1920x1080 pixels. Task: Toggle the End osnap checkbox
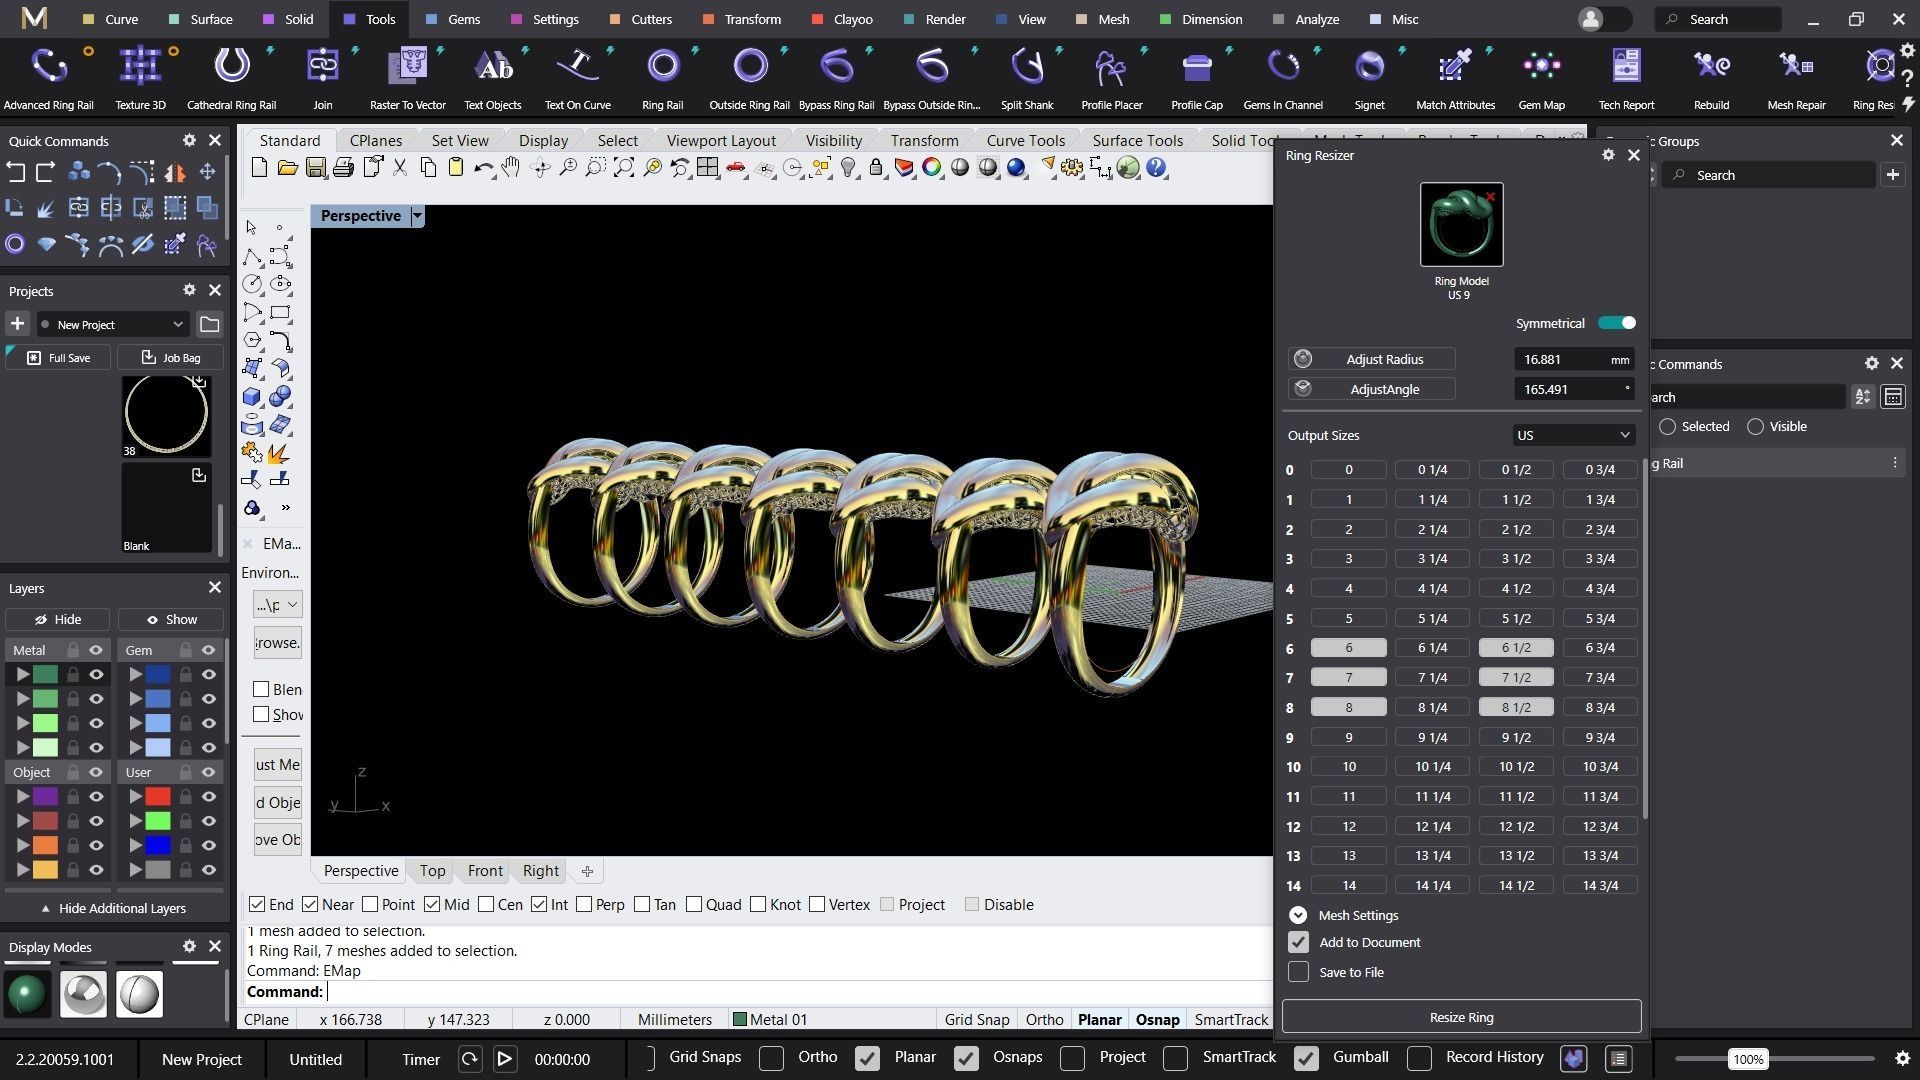coord(257,905)
